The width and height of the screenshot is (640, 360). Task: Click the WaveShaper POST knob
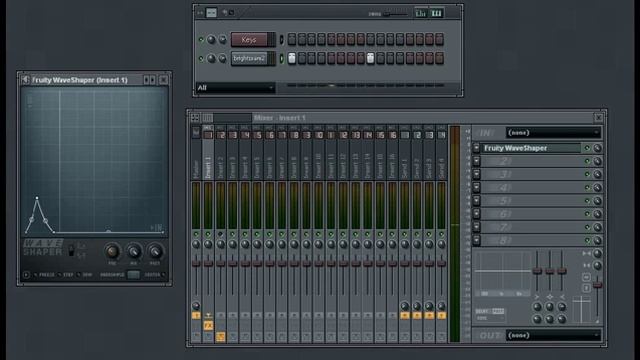[155, 252]
